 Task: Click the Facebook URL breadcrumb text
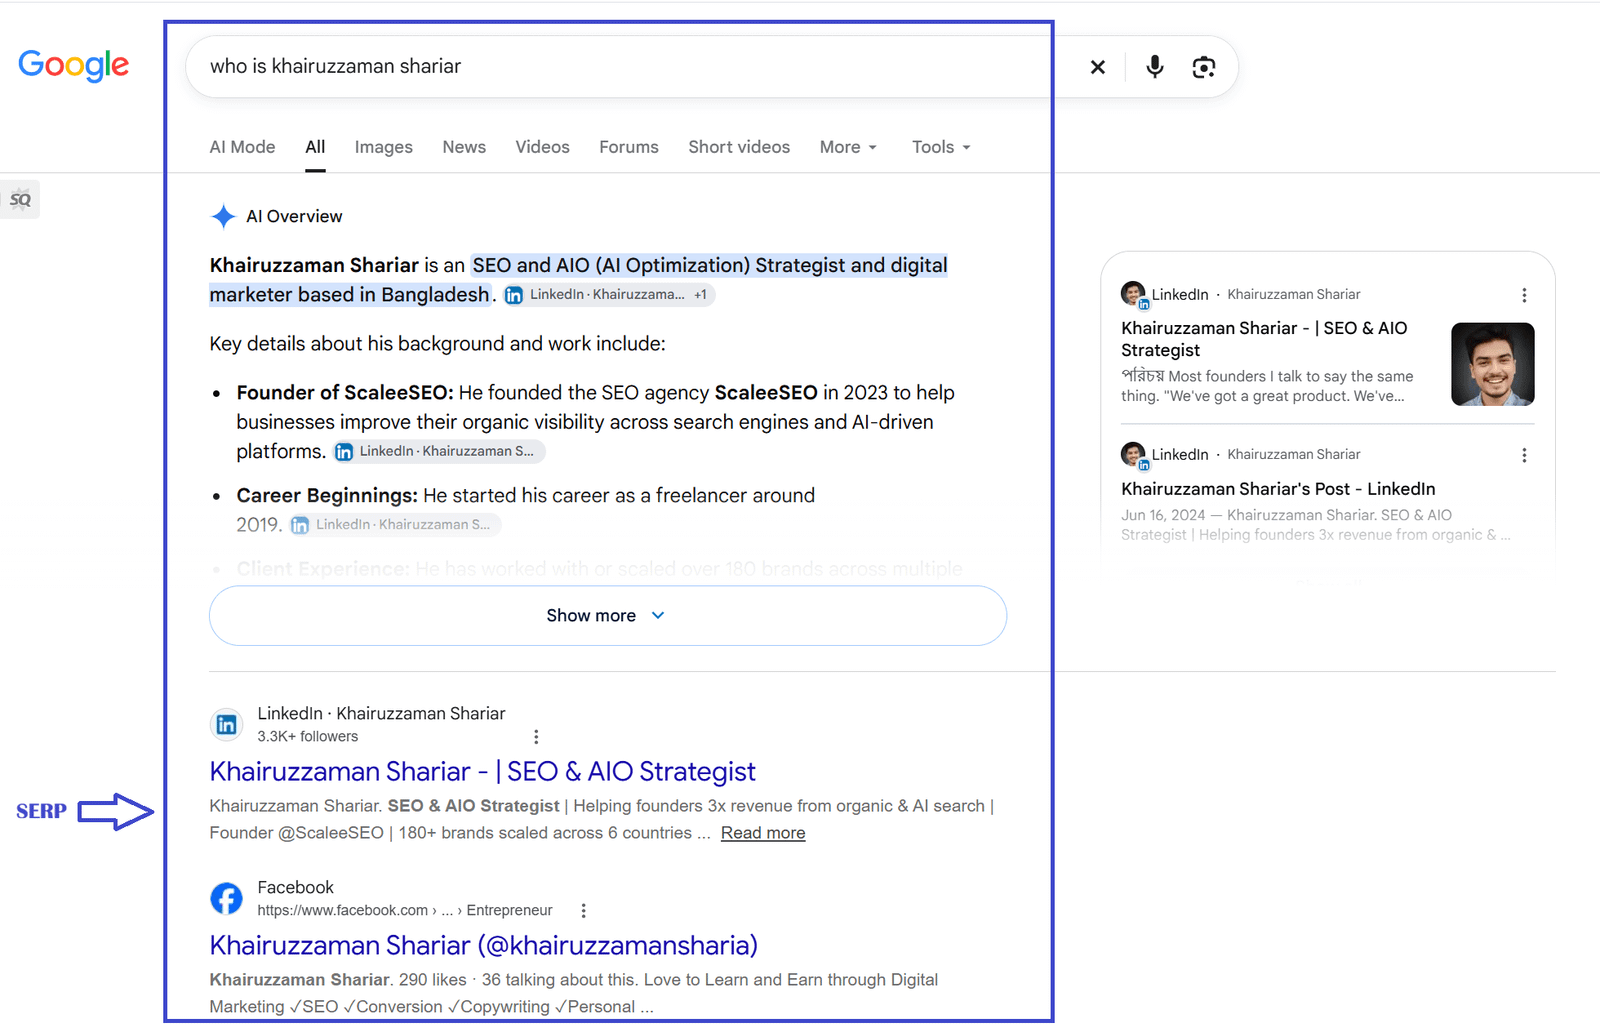tap(404, 911)
